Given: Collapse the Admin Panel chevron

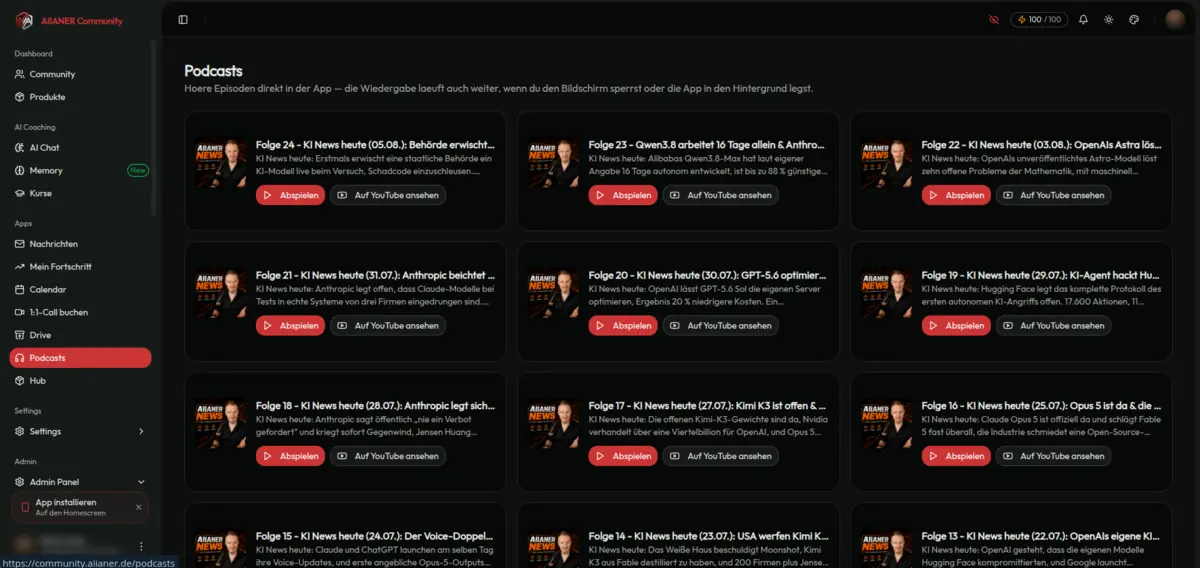Looking at the screenshot, I should [141, 482].
